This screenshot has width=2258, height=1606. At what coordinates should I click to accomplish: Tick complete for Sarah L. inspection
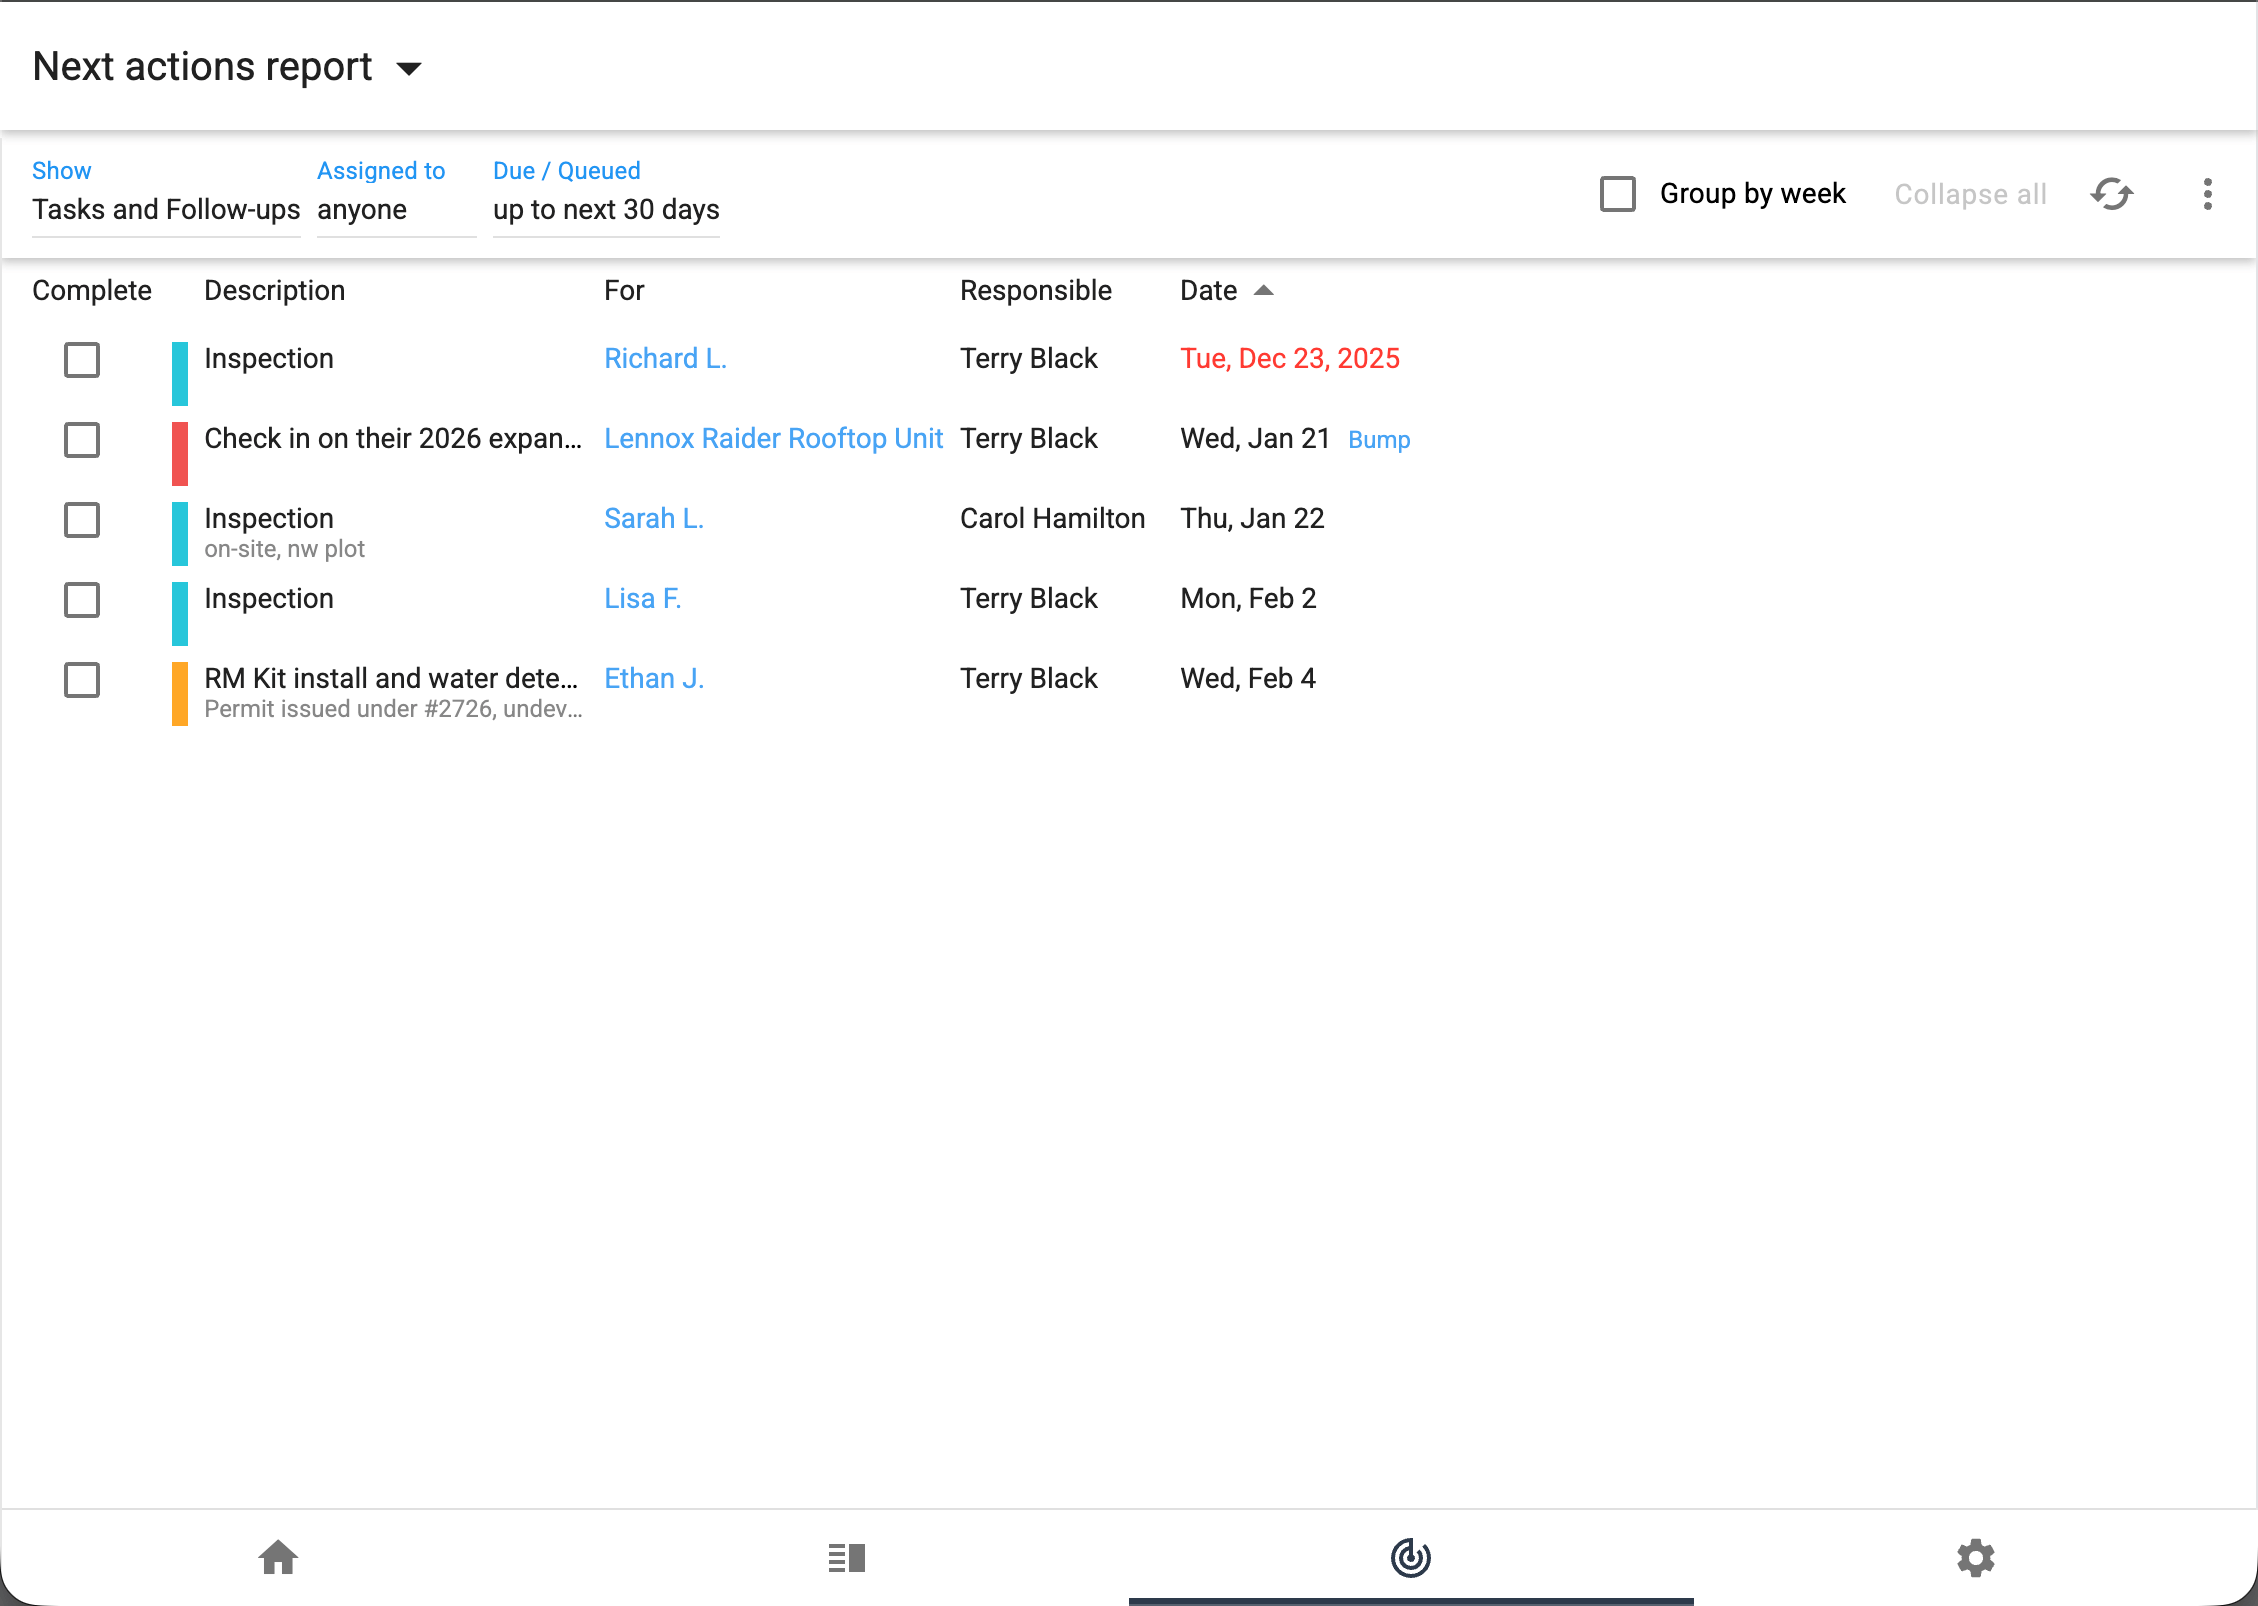point(82,520)
